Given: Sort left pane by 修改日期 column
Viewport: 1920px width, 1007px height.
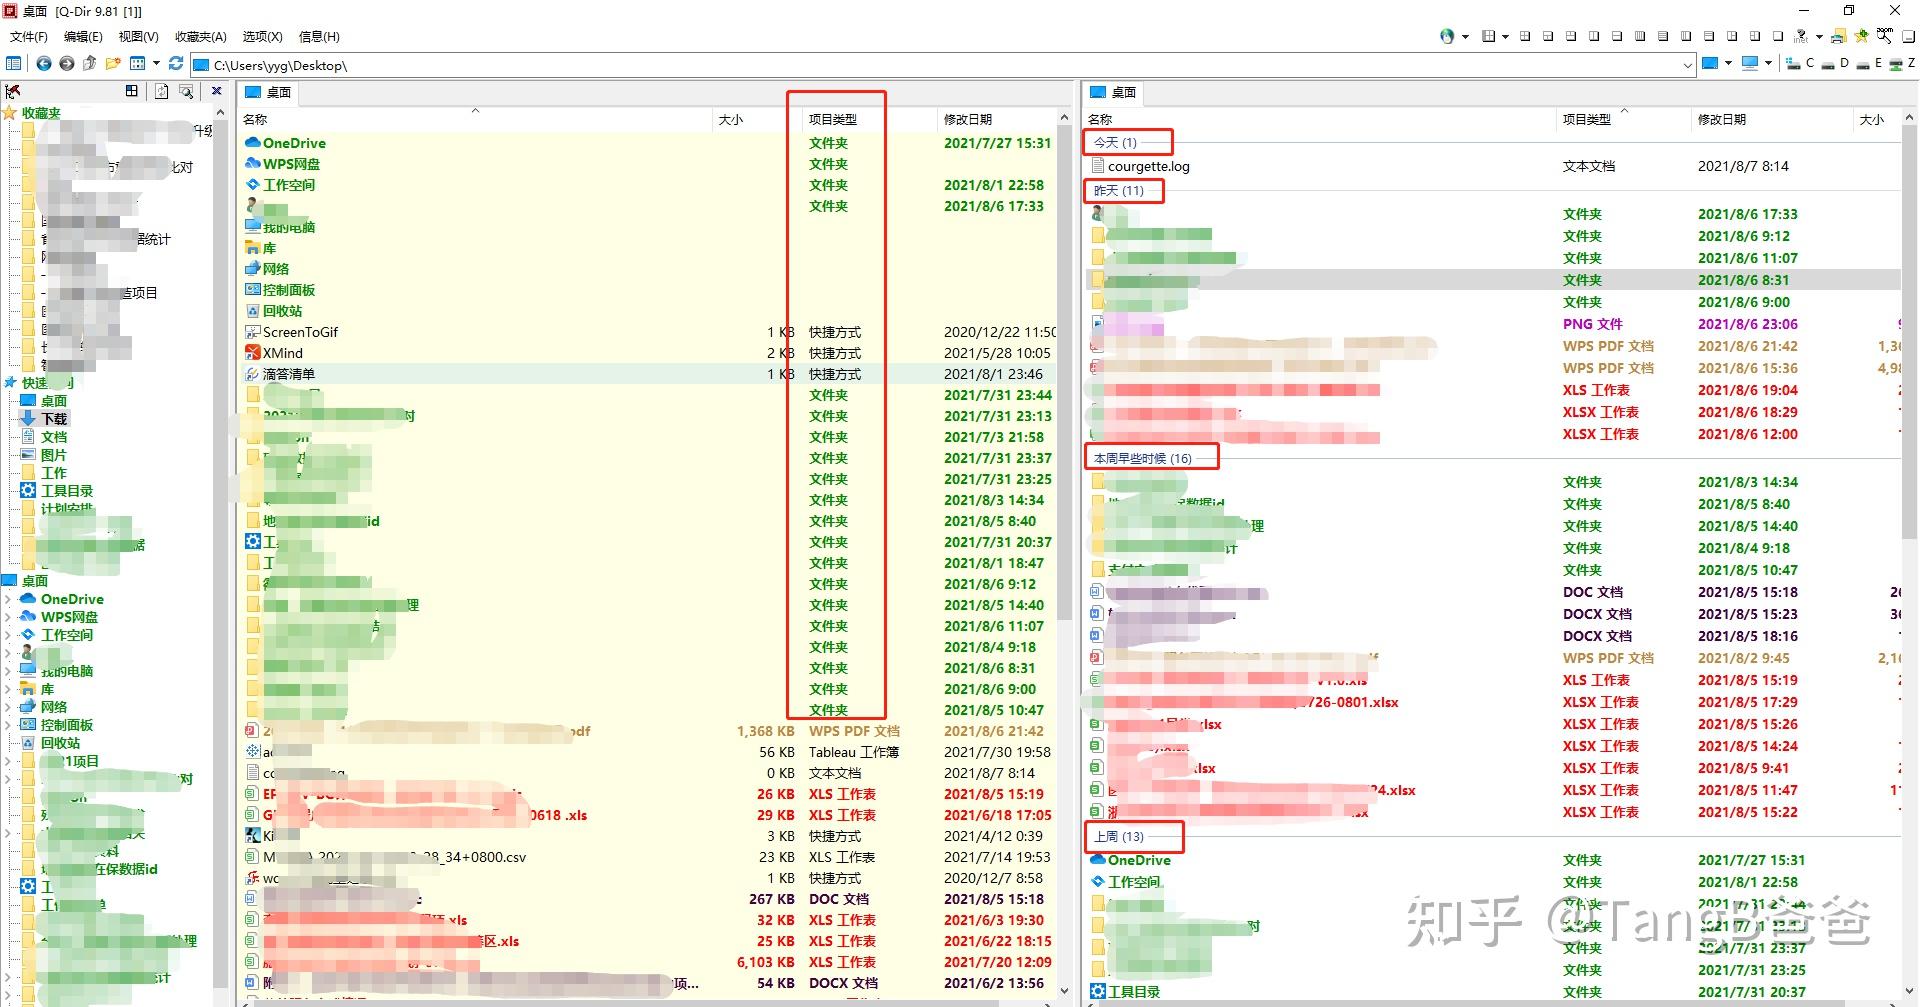Looking at the screenshot, I should [x=967, y=119].
